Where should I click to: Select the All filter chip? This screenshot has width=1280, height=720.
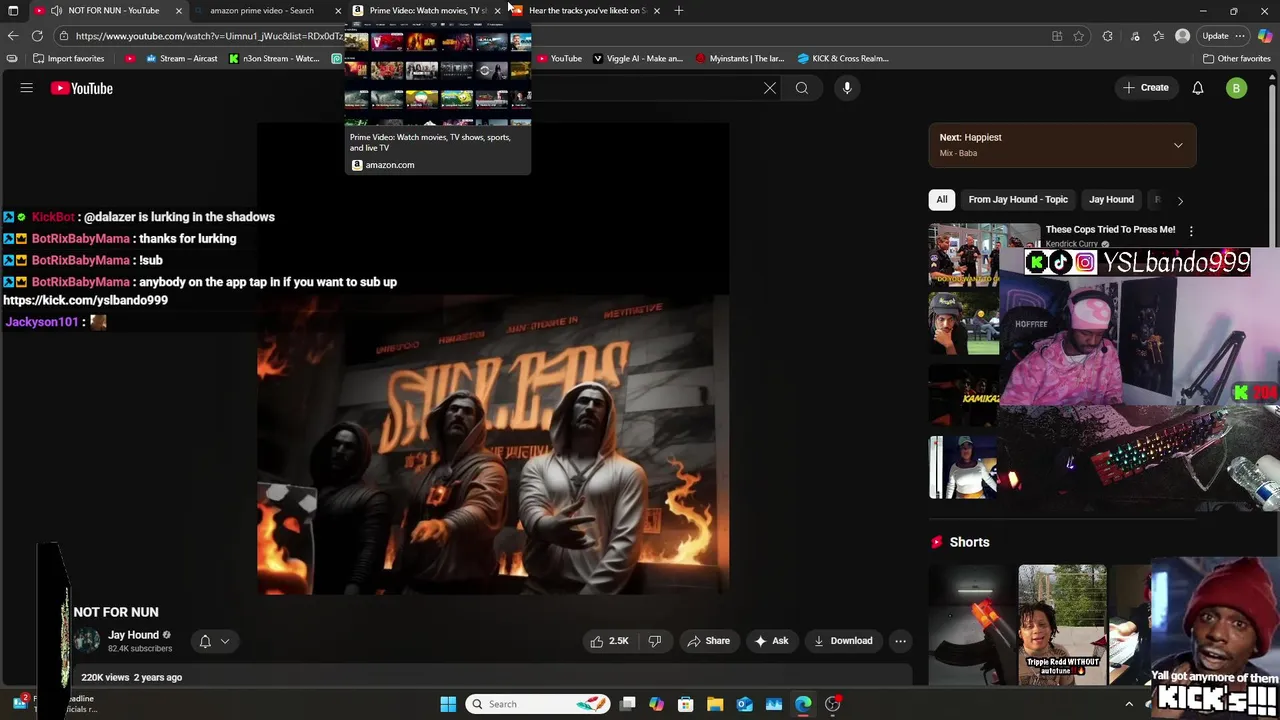[942, 199]
